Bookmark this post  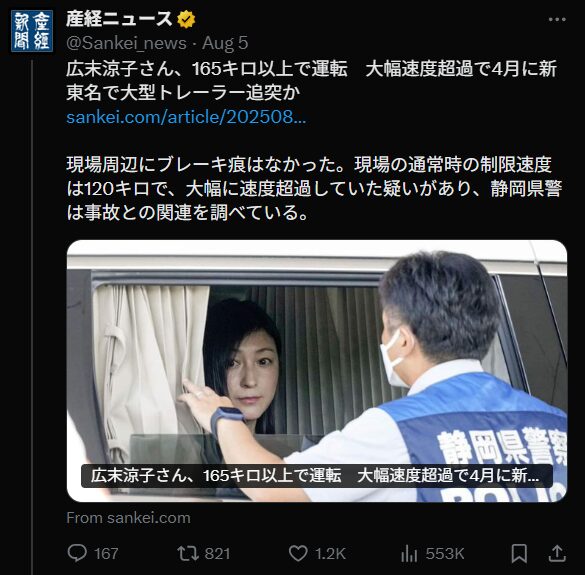519,553
